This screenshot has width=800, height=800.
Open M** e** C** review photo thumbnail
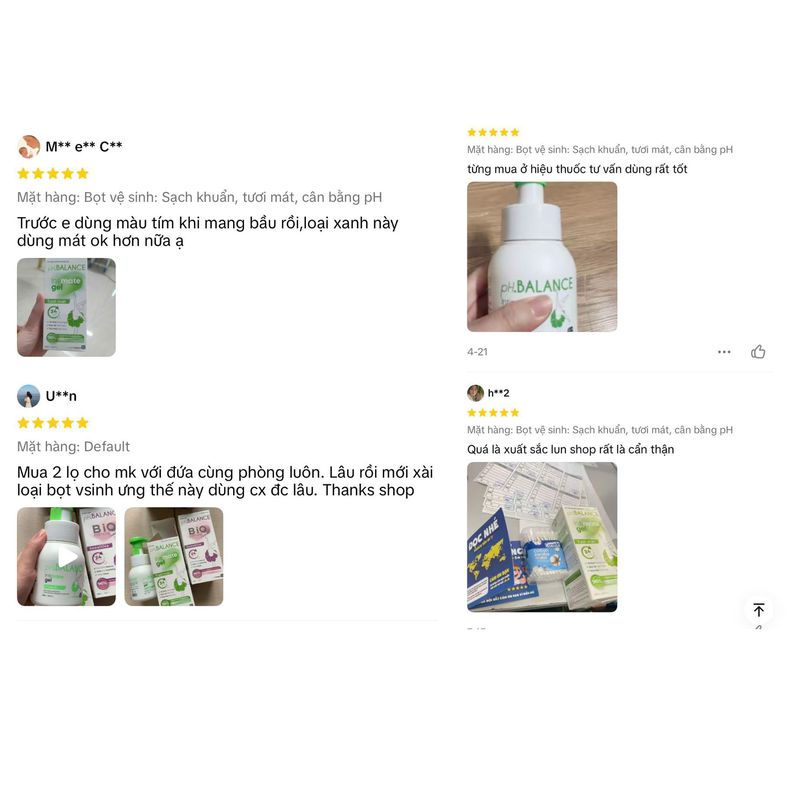[x=66, y=307]
